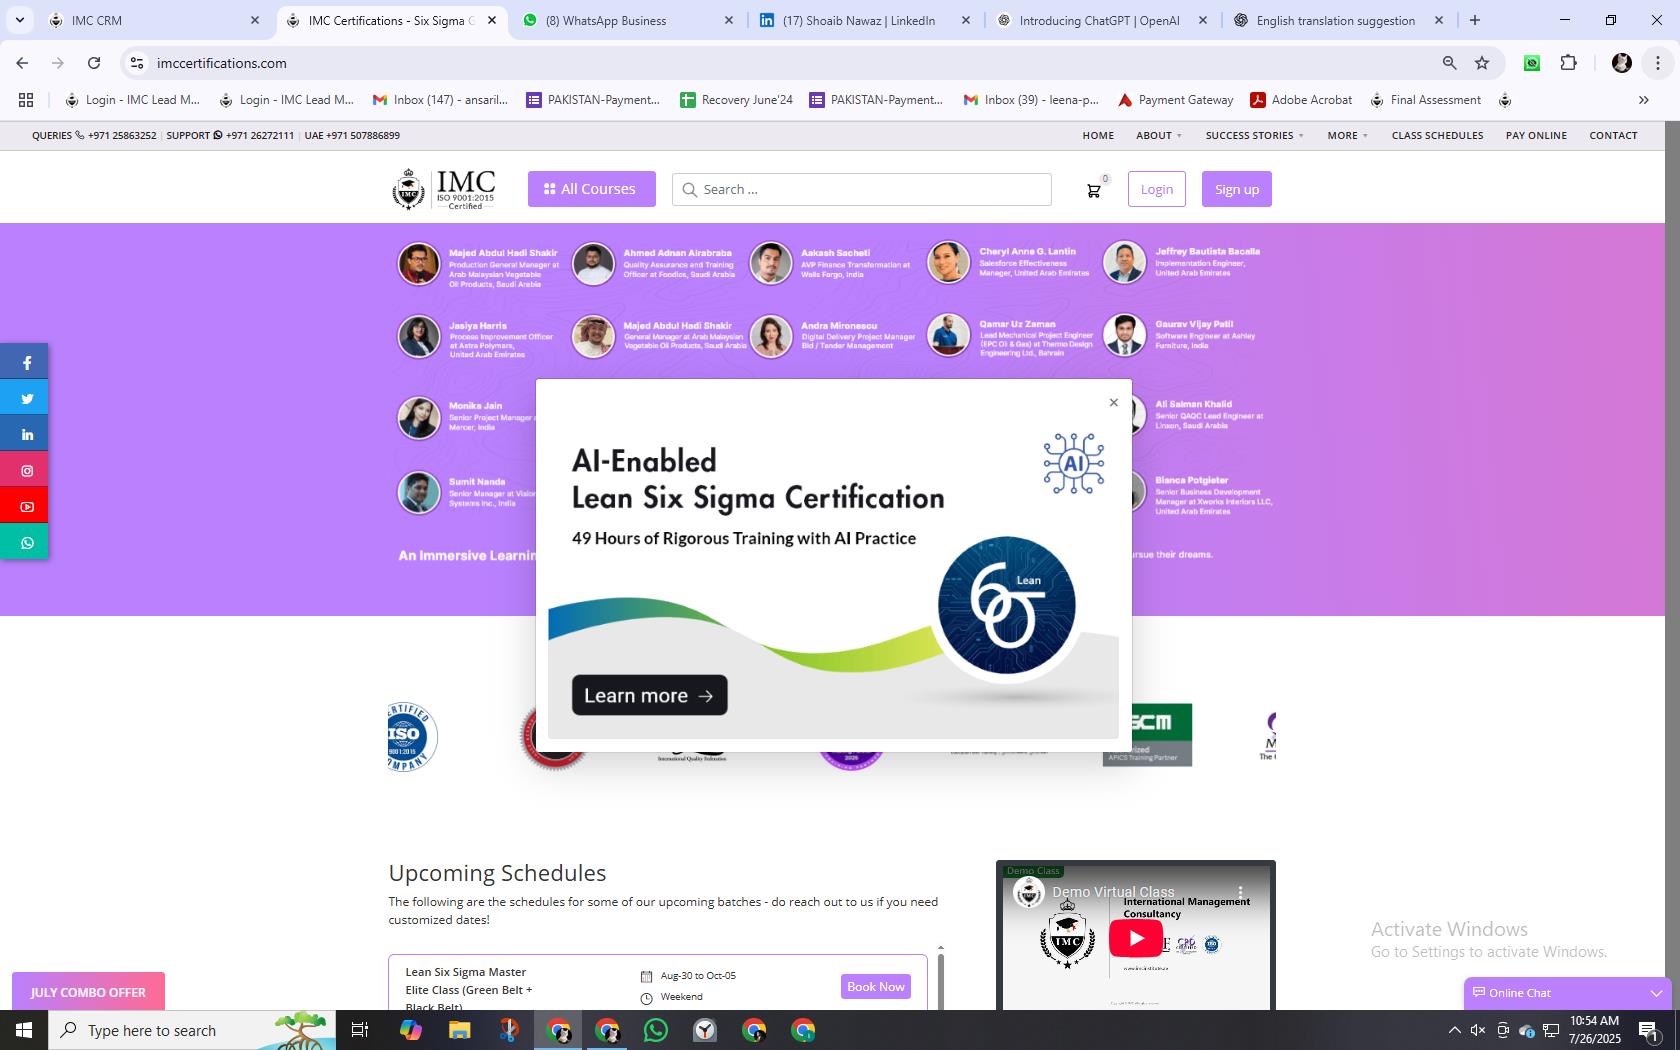Viewport: 1680px width, 1050px height.
Task: Switch to the Introducing ChatGPT tab
Action: pyautogui.click(x=1102, y=20)
